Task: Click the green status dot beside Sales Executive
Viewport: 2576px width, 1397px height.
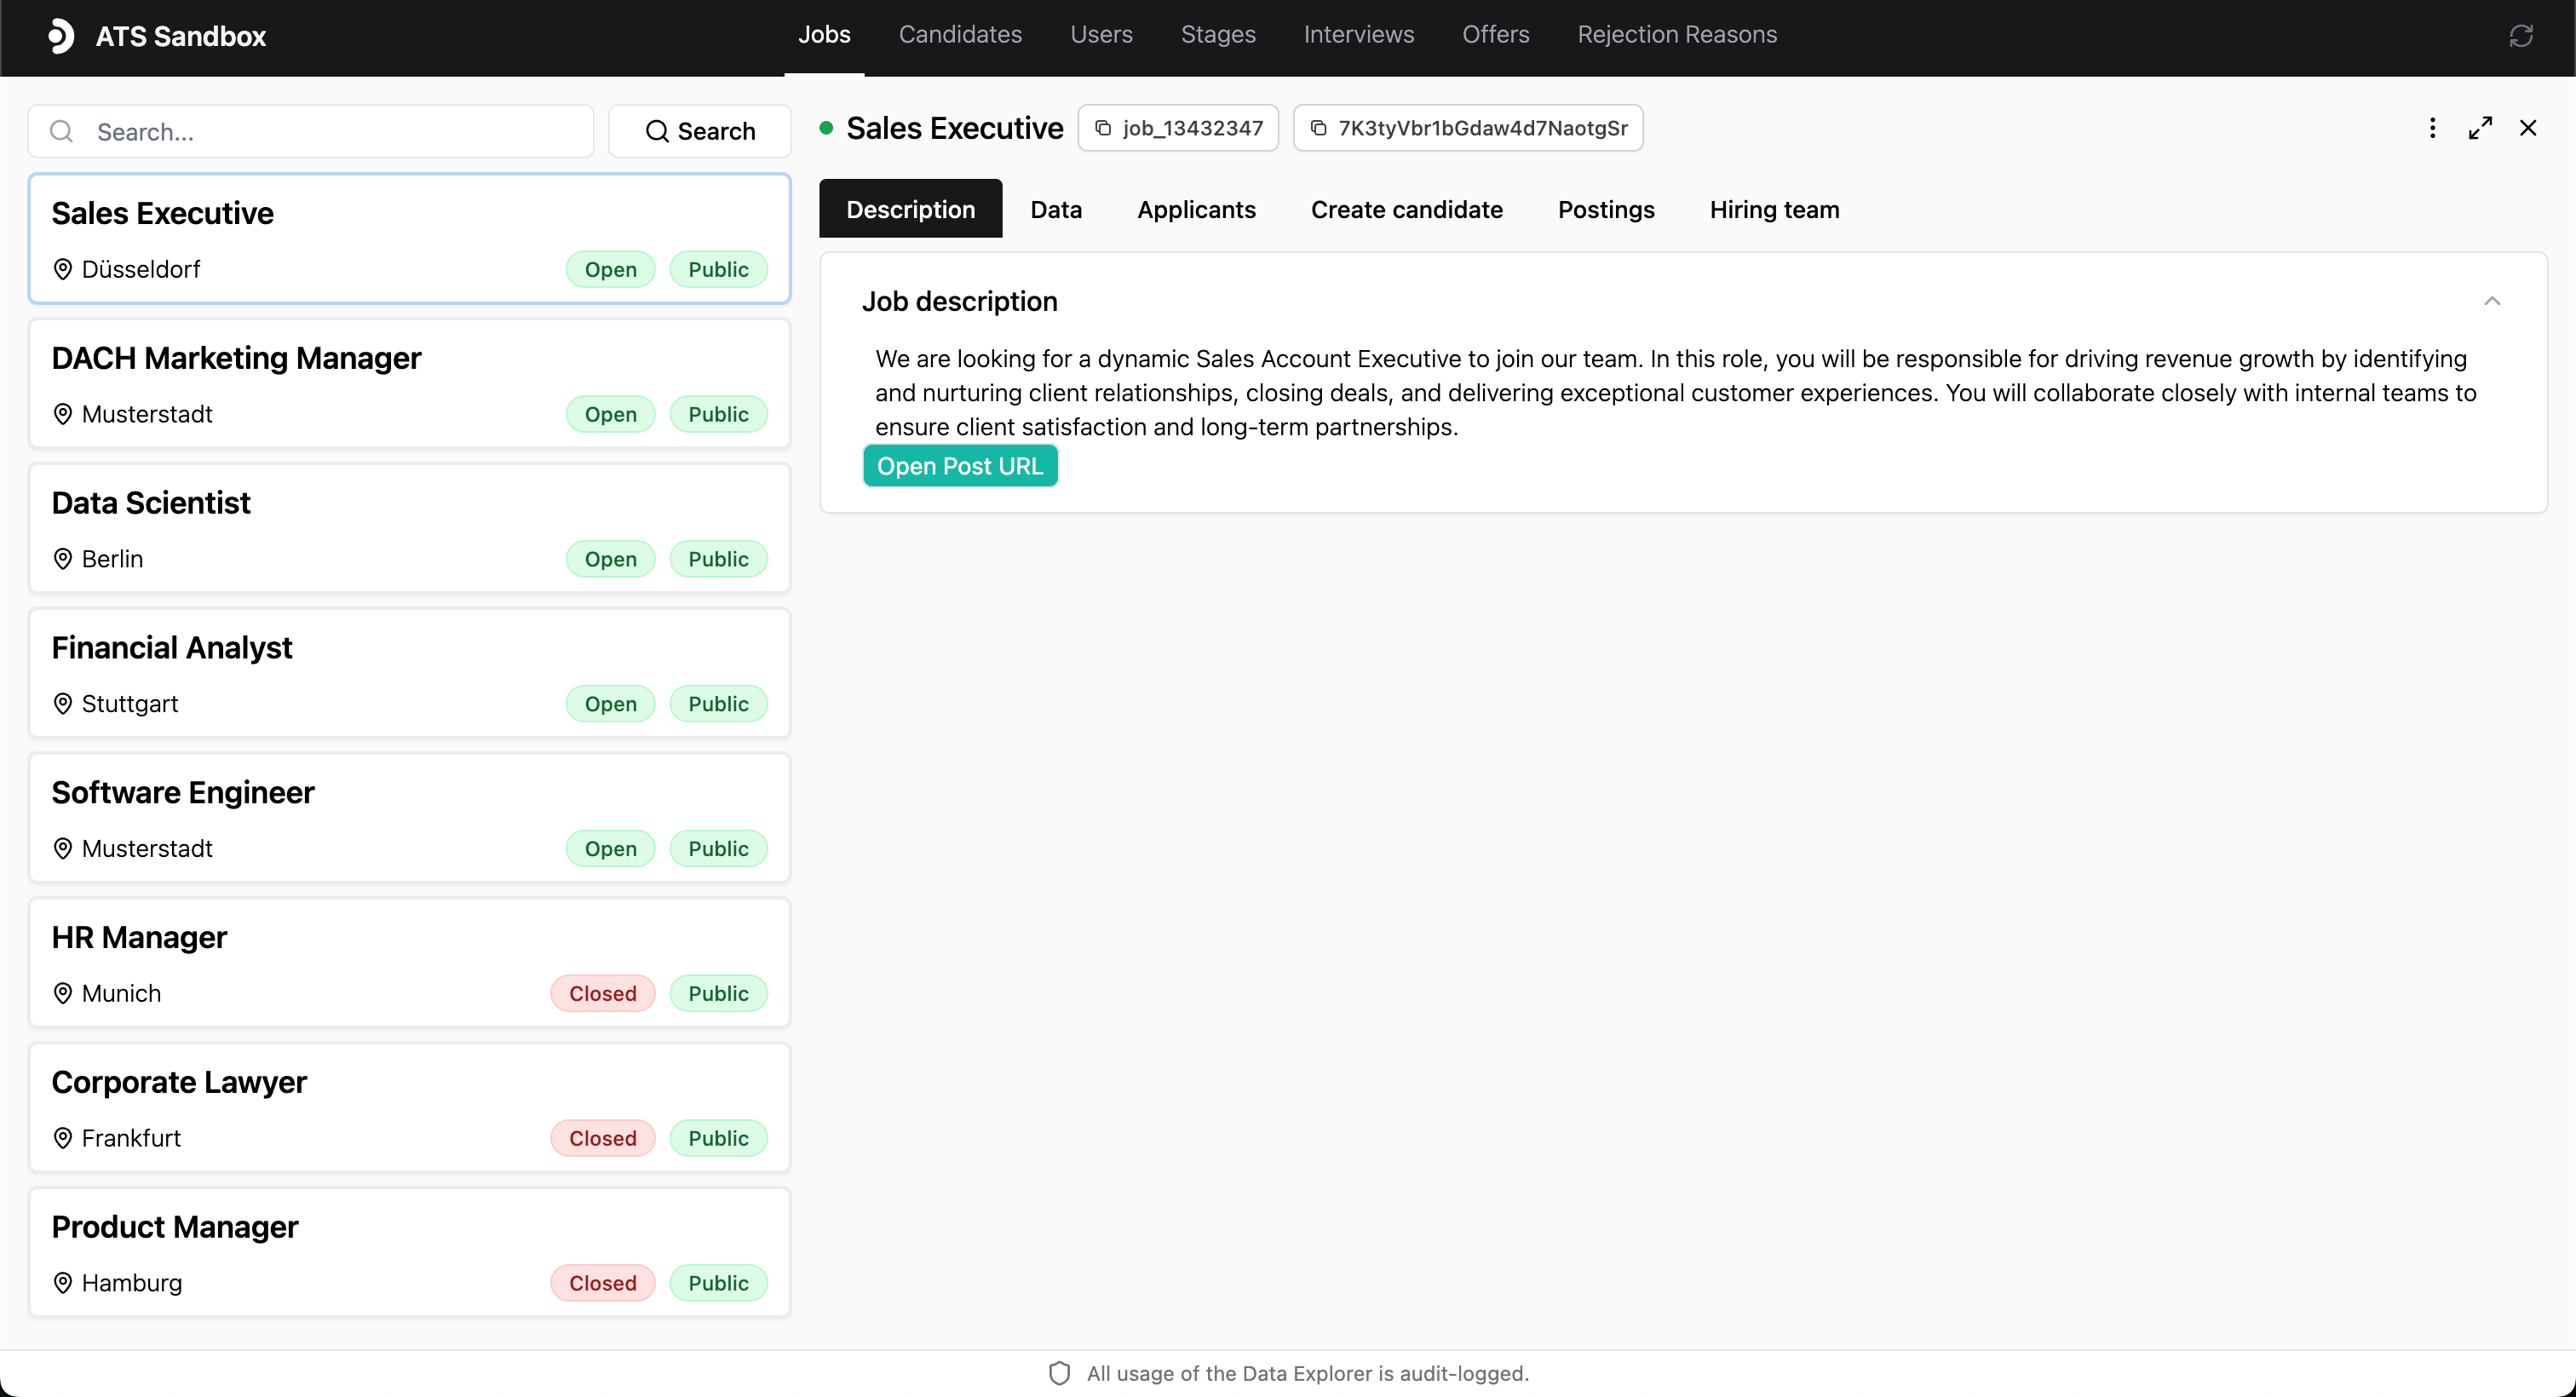Action: 826,128
